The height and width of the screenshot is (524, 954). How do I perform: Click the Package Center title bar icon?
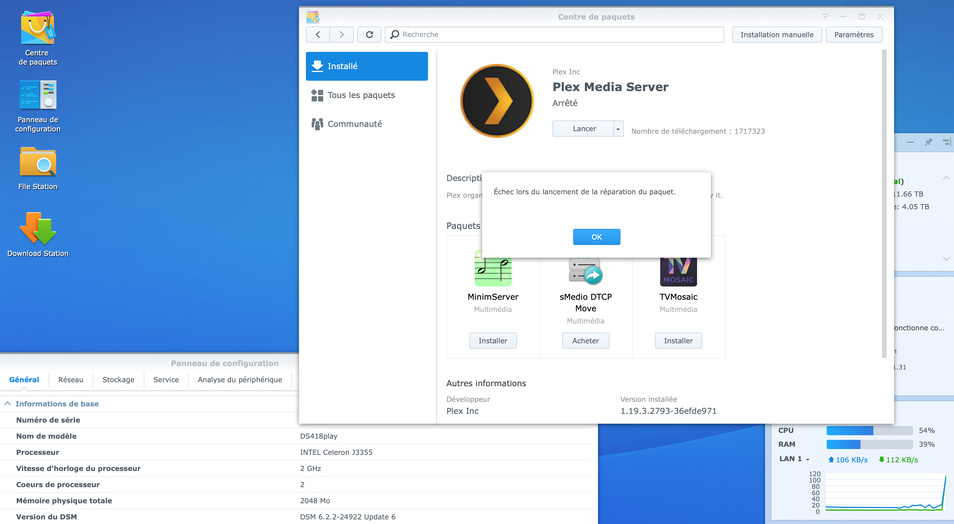pyautogui.click(x=313, y=16)
